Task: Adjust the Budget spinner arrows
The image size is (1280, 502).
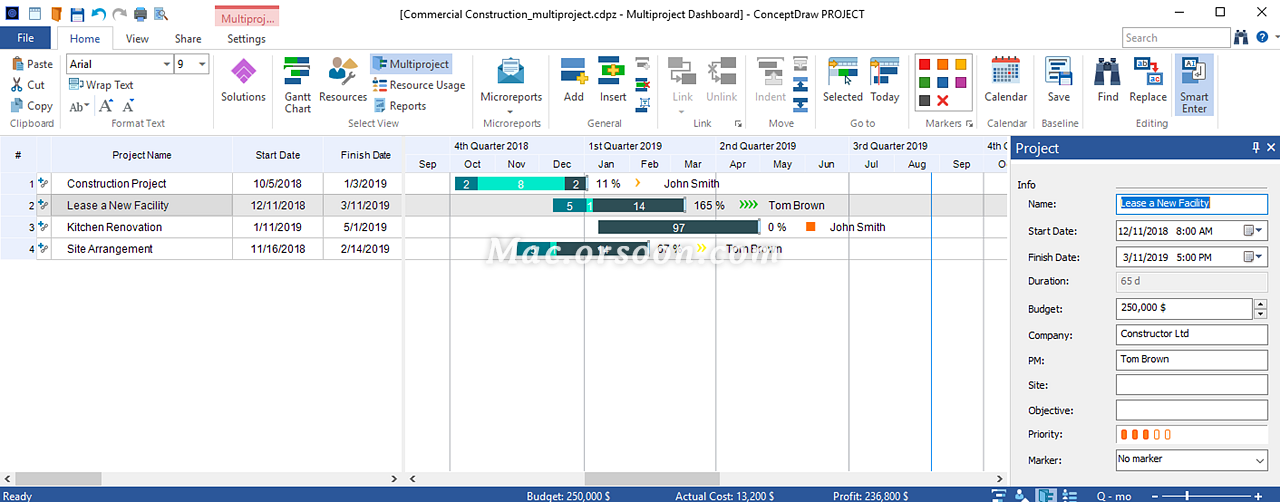Action: pos(1260,309)
